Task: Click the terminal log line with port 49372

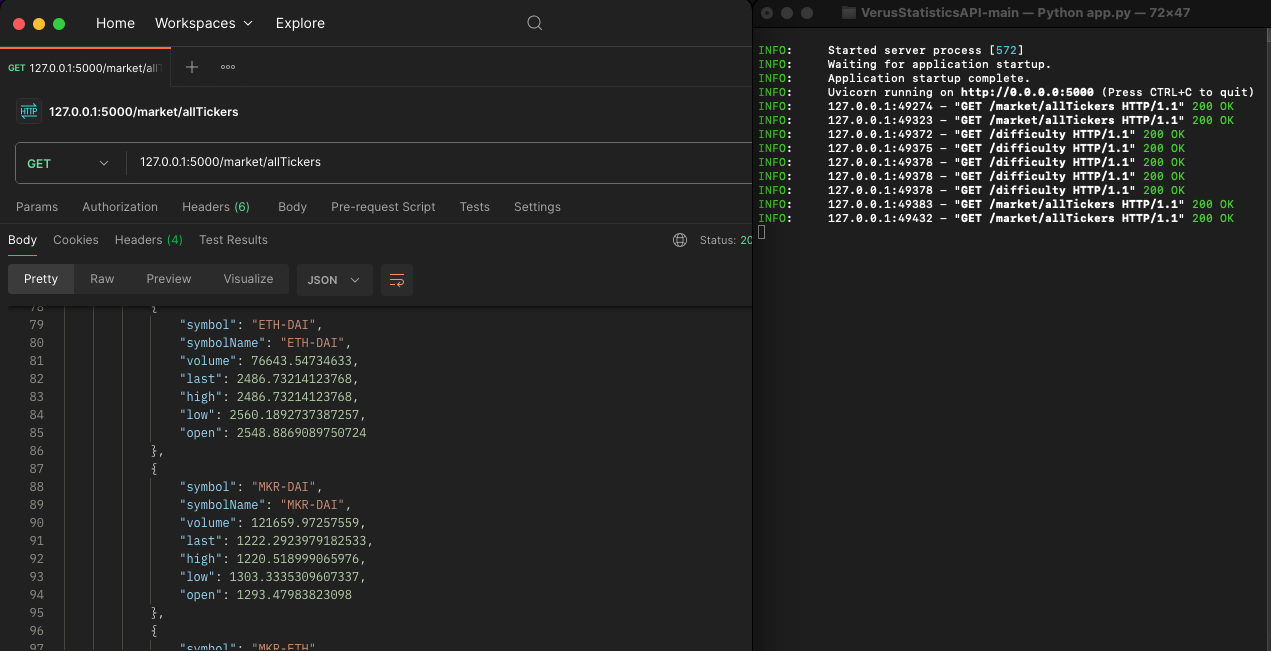Action: tap(971, 134)
